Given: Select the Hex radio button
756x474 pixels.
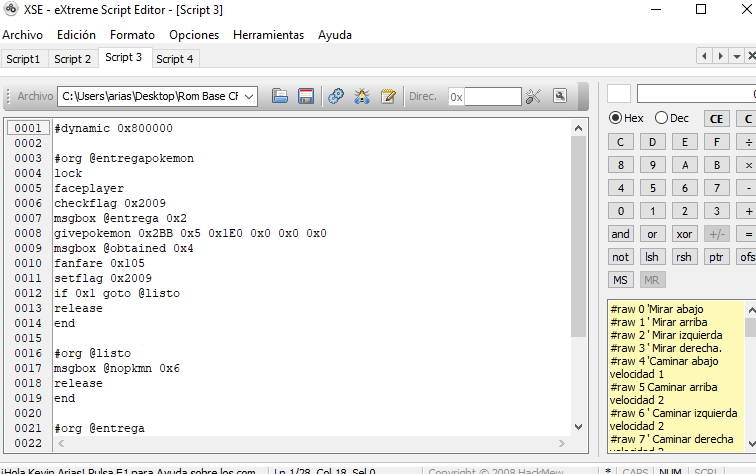Looking at the screenshot, I should pyautogui.click(x=616, y=118).
